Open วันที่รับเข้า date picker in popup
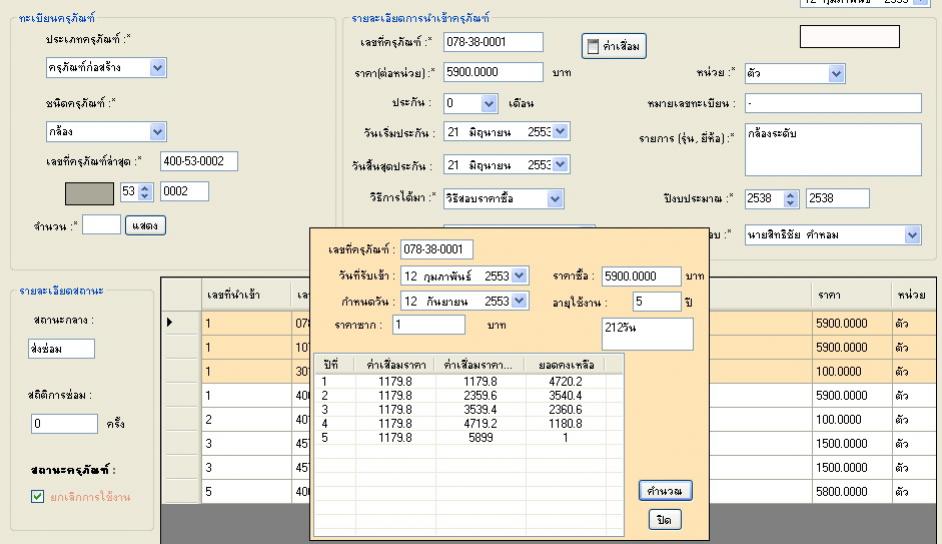The height and width of the screenshot is (544, 942). tap(517, 276)
